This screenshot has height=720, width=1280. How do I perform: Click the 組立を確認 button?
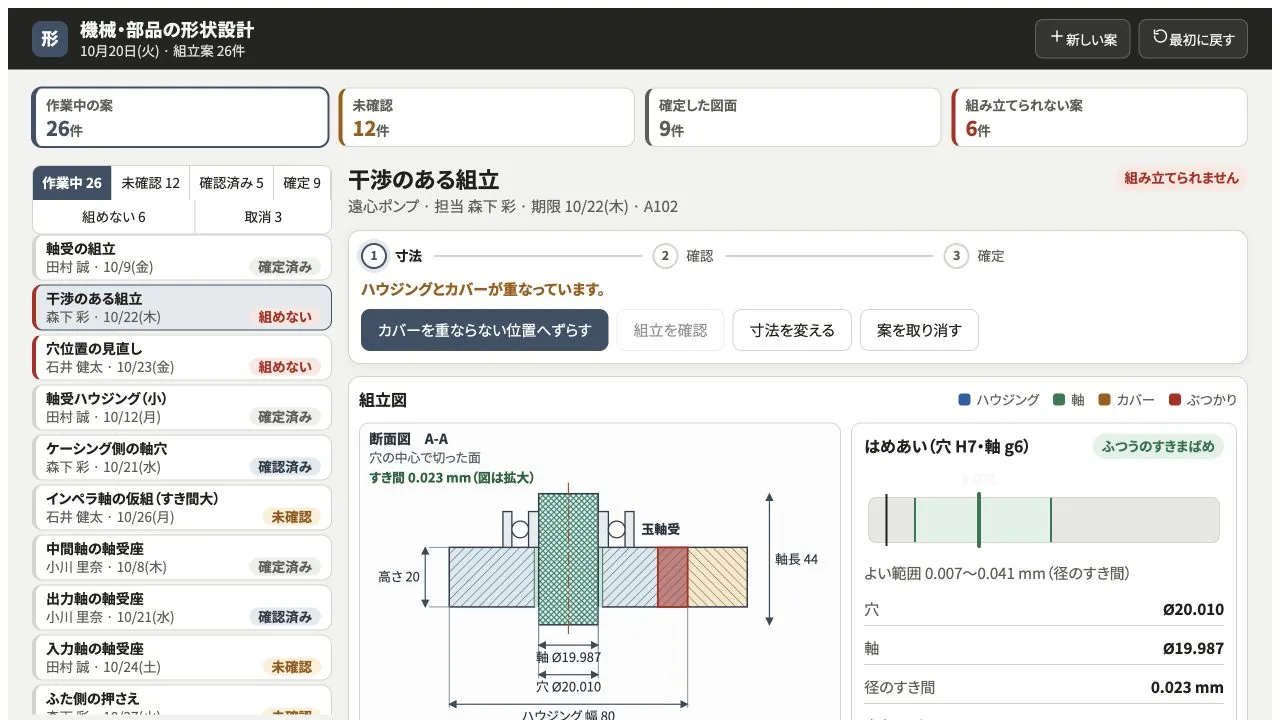pyautogui.click(x=670, y=330)
